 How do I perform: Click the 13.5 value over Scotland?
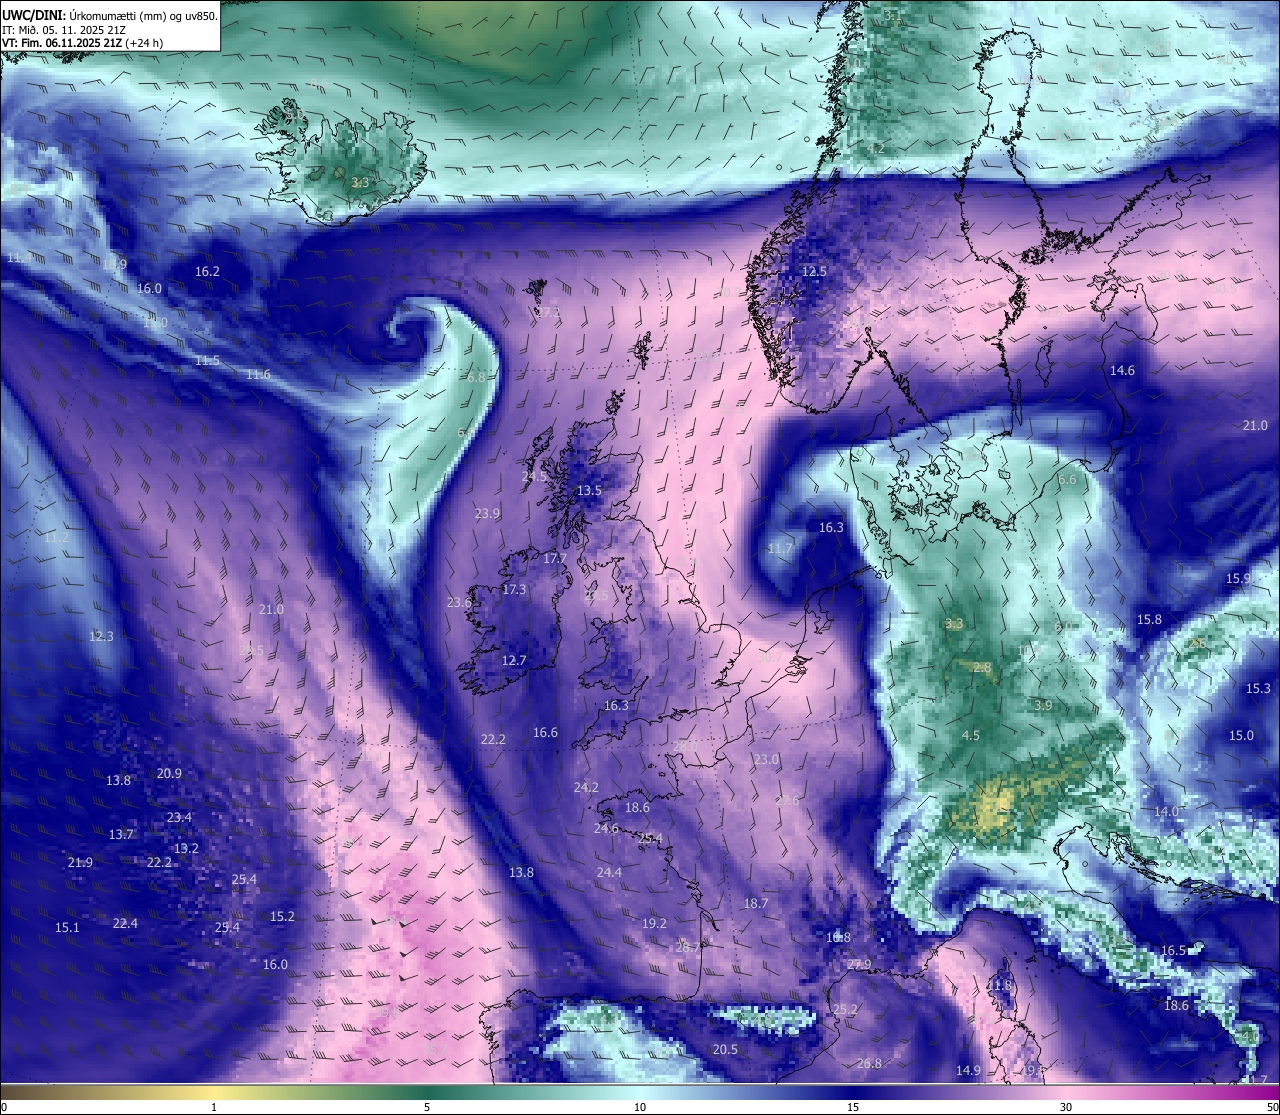coord(589,491)
